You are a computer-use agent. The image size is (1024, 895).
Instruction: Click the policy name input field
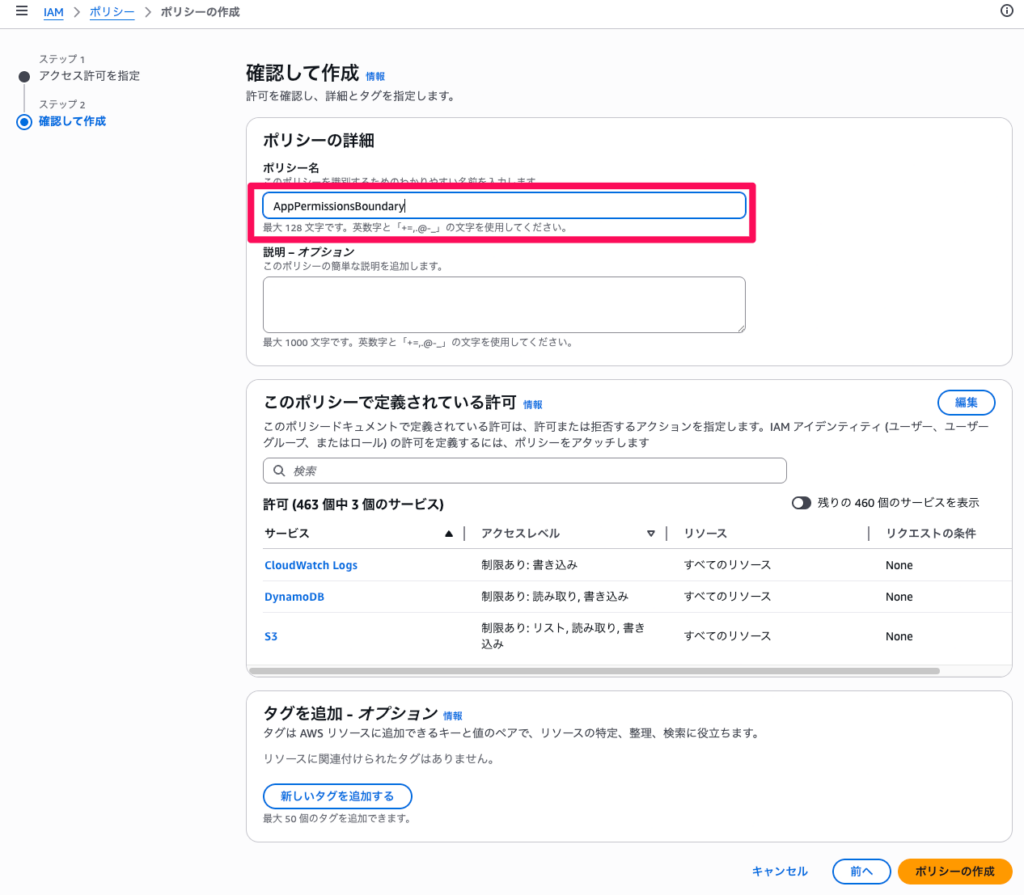(x=504, y=206)
